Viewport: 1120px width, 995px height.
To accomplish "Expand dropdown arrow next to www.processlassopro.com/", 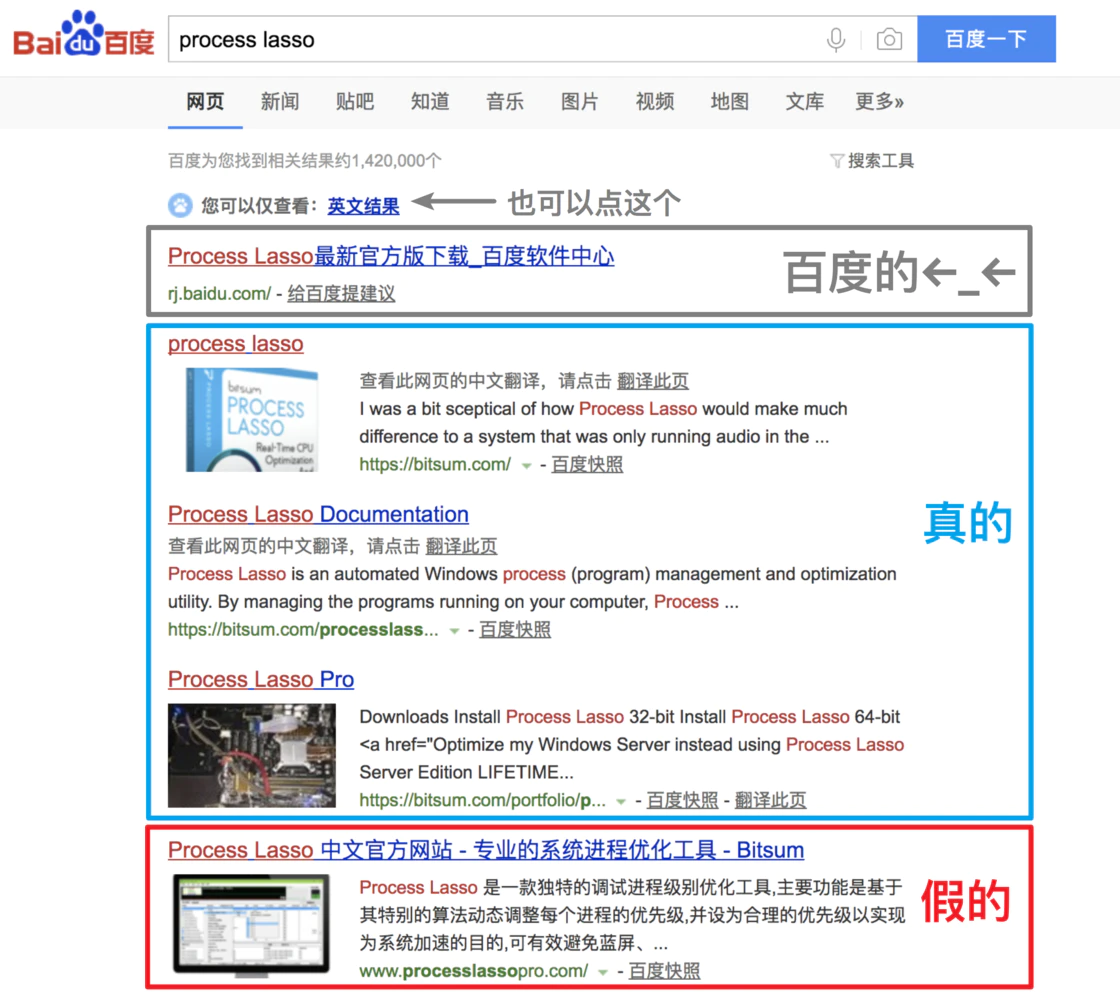I will click(x=603, y=972).
